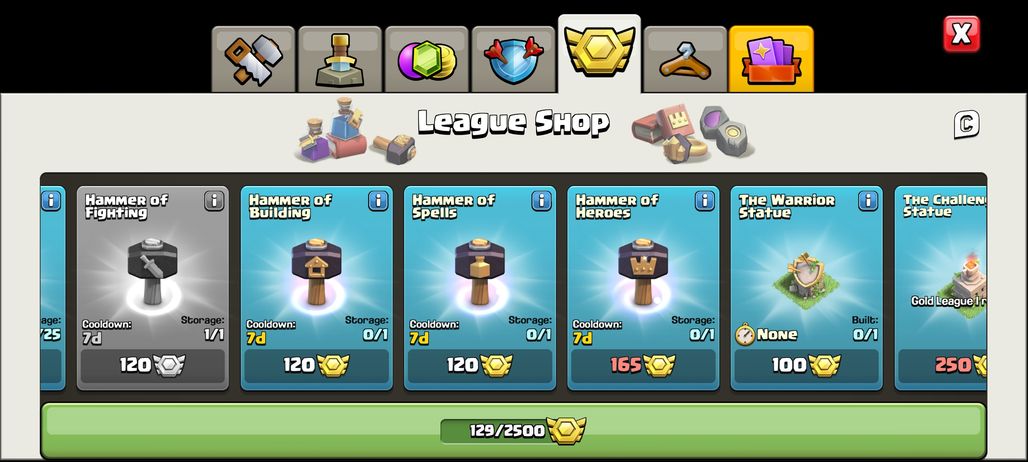
Task: Show info for Hammer of Building
Action: [378, 201]
